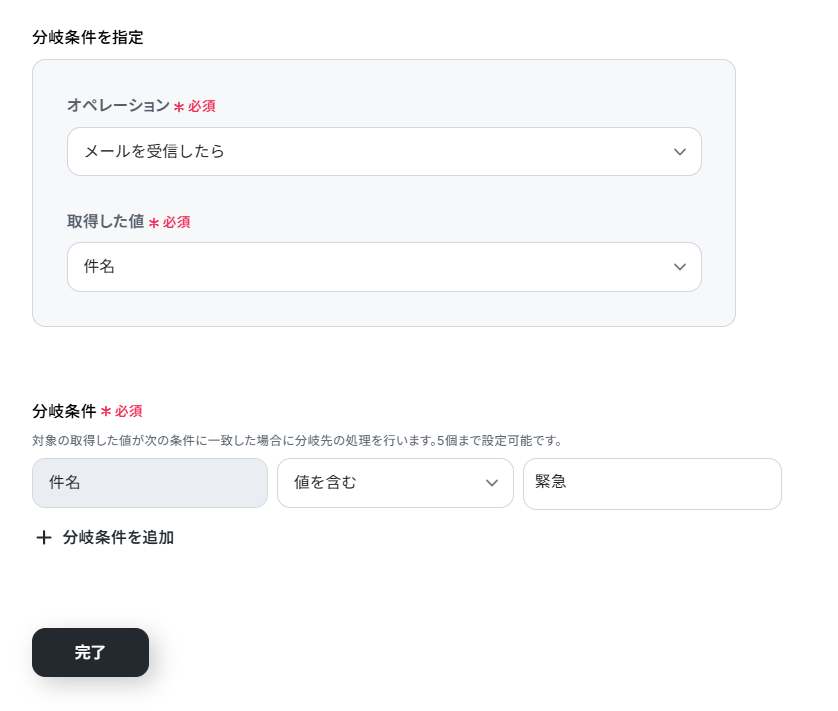The image size is (838, 711).
Task: Click the description text mentioning 5個まで設定可能
Action: coord(297,440)
